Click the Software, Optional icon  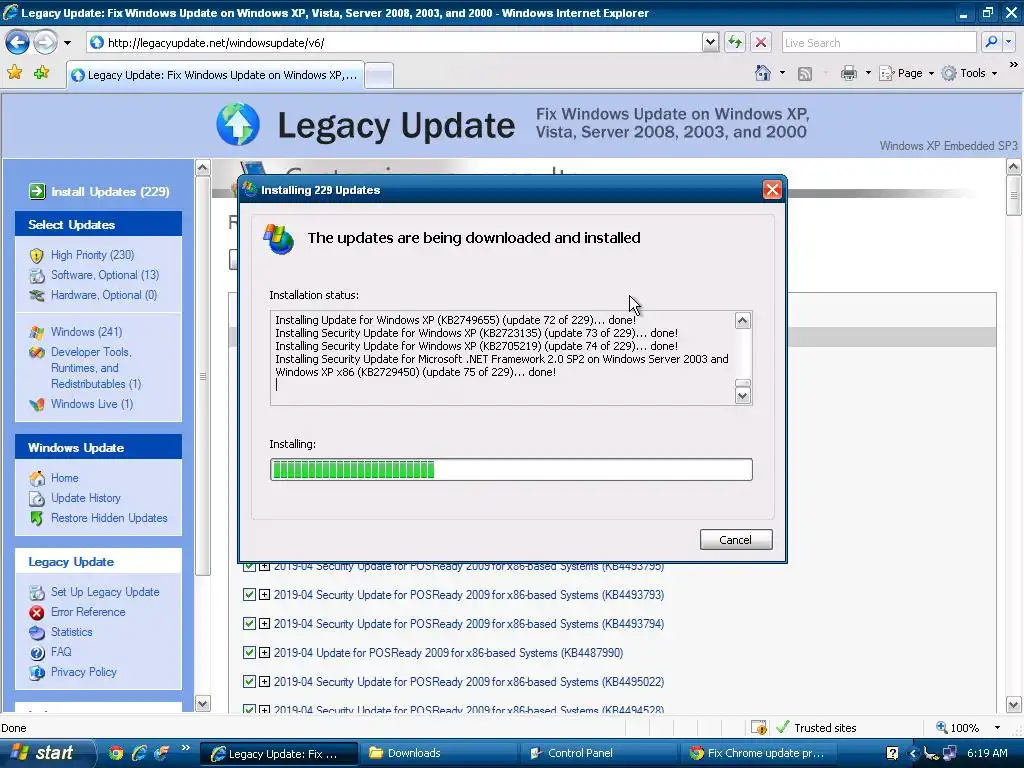point(37,276)
